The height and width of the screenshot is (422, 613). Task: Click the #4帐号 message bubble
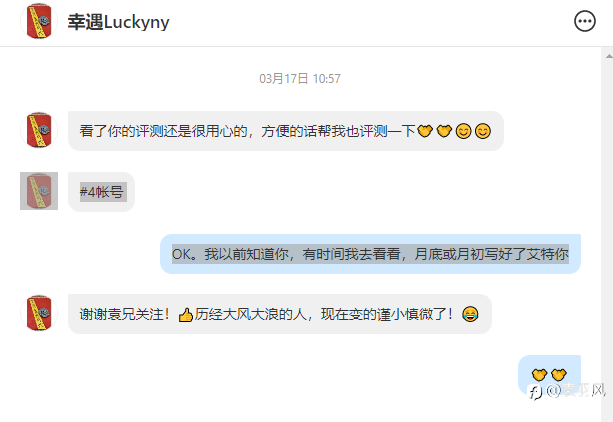(101, 192)
